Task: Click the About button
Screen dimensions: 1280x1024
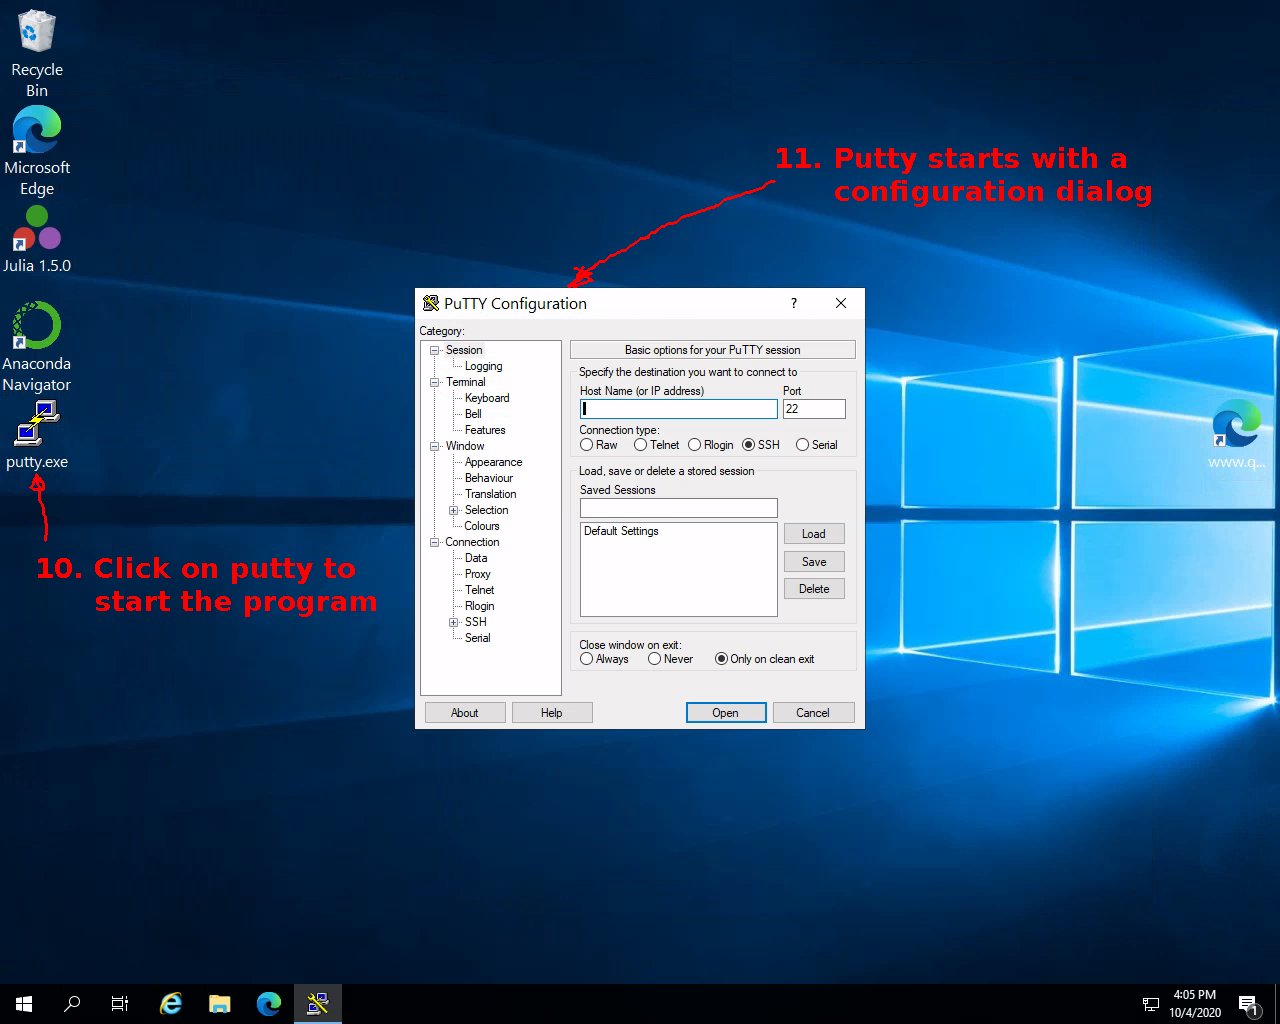Action: 465,713
